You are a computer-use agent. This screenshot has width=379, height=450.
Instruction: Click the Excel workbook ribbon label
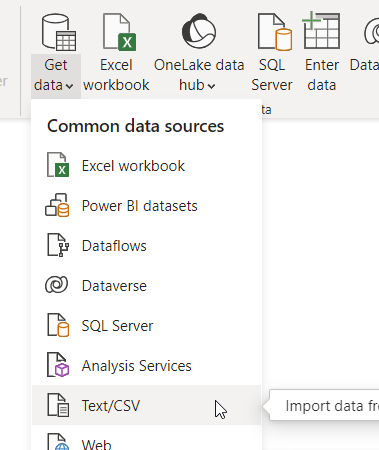(116, 75)
